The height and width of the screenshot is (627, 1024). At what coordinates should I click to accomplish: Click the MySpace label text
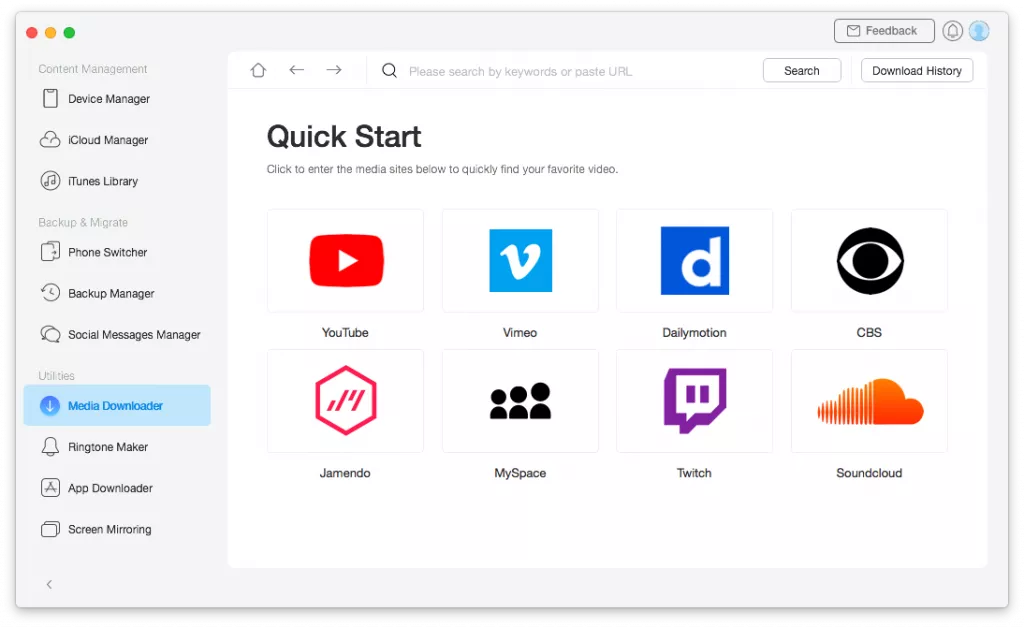[520, 473]
